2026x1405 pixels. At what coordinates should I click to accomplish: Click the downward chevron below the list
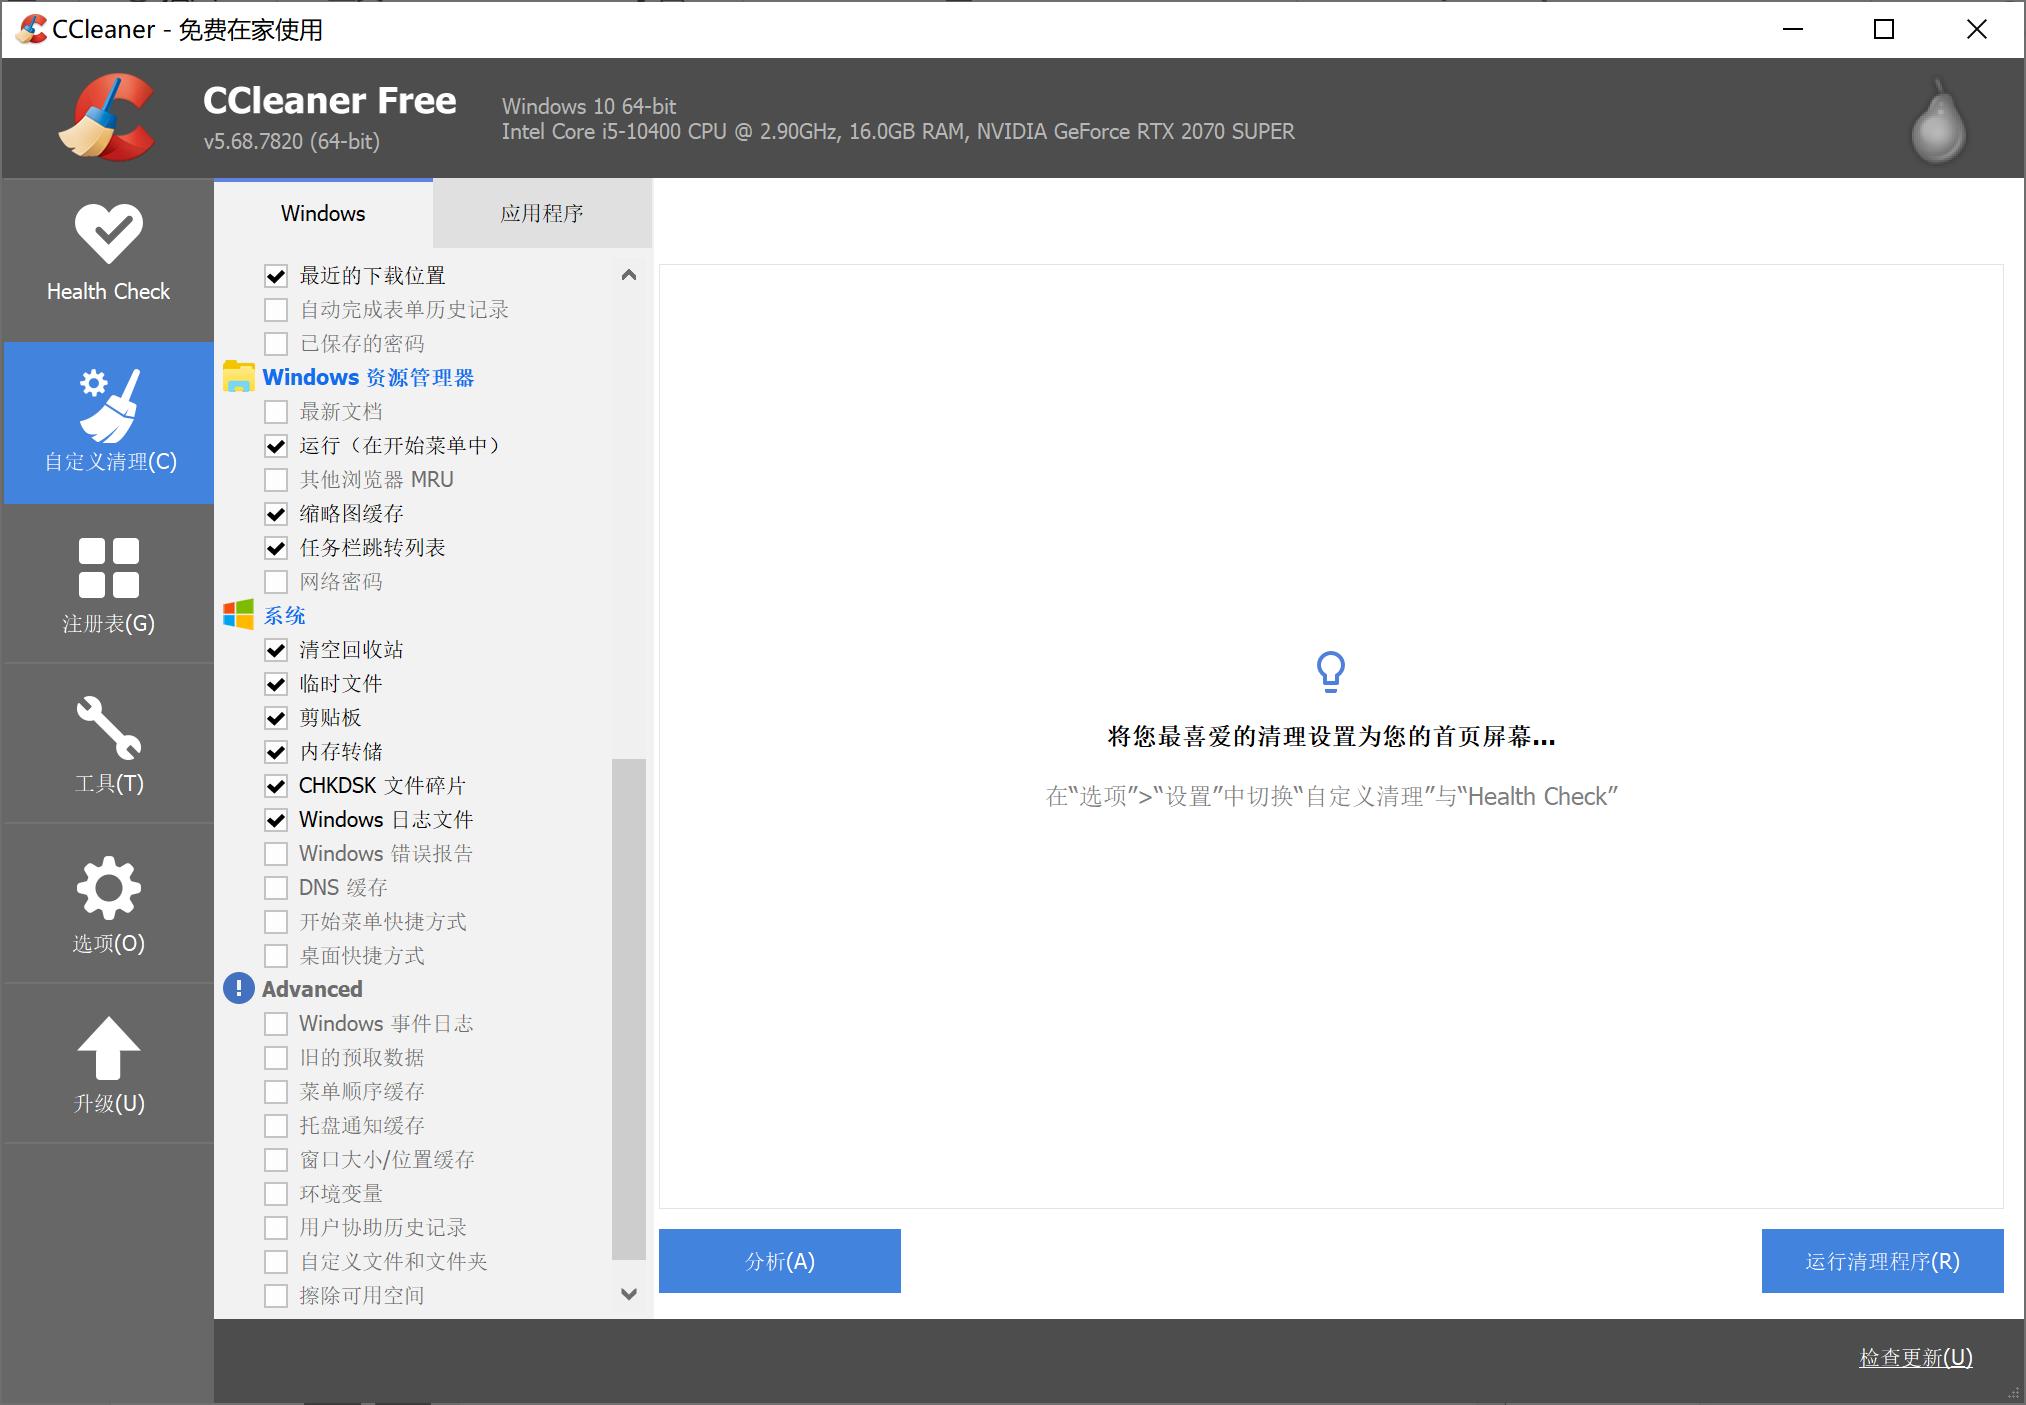point(629,1293)
